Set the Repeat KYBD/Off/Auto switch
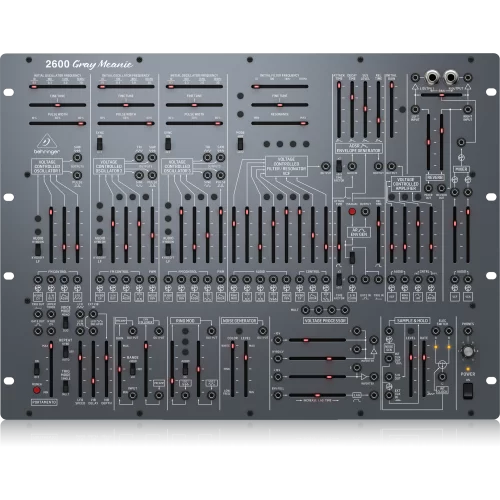Viewport: 500px width, 500px height. click(x=66, y=352)
